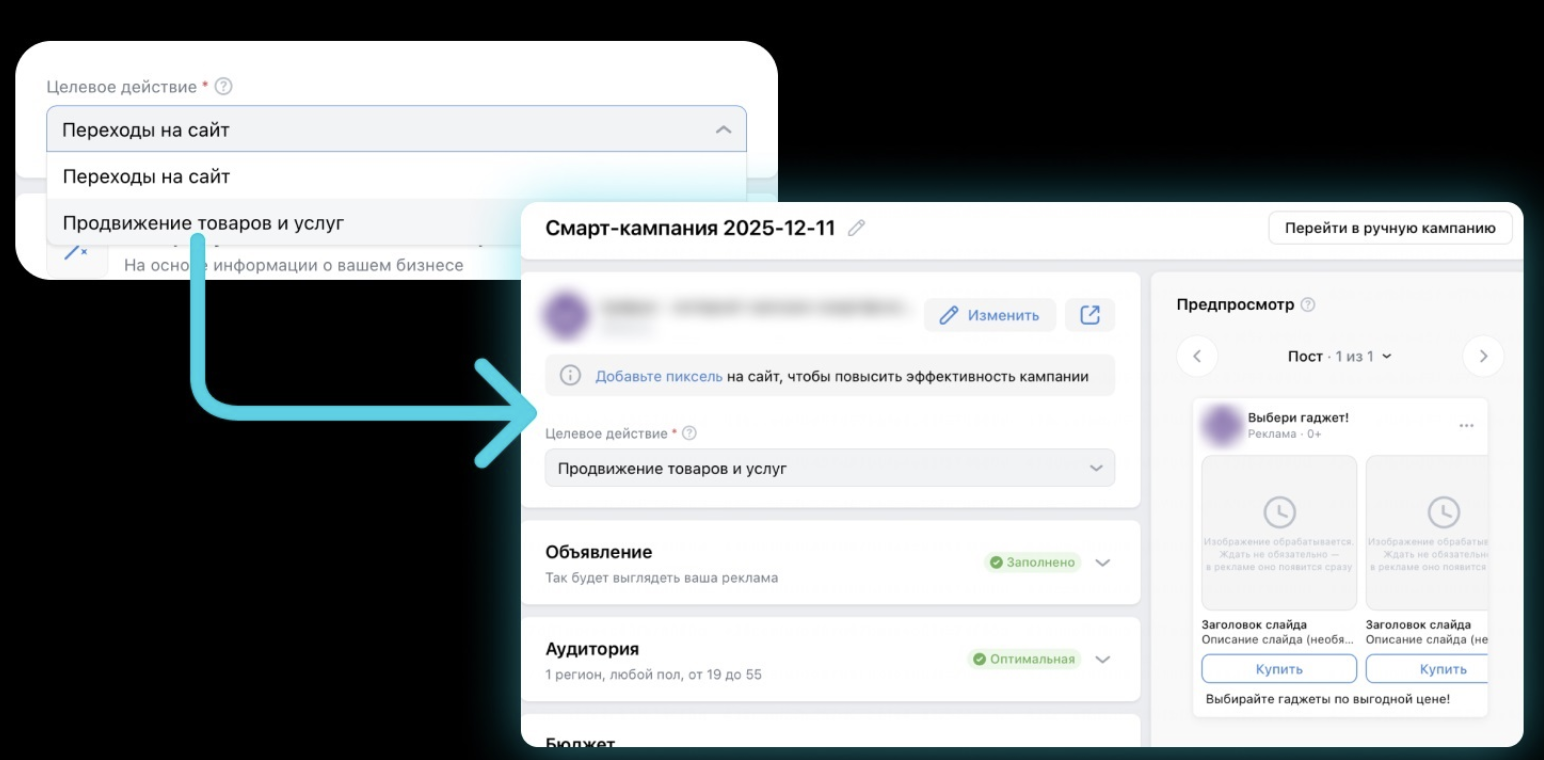Click the Перейти в ручную кампанию button

click(1390, 227)
